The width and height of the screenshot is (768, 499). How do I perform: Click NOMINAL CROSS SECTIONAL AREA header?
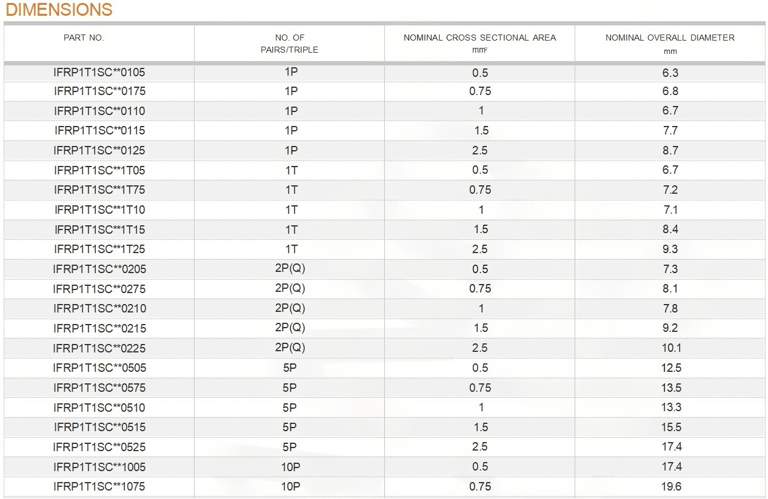point(480,43)
